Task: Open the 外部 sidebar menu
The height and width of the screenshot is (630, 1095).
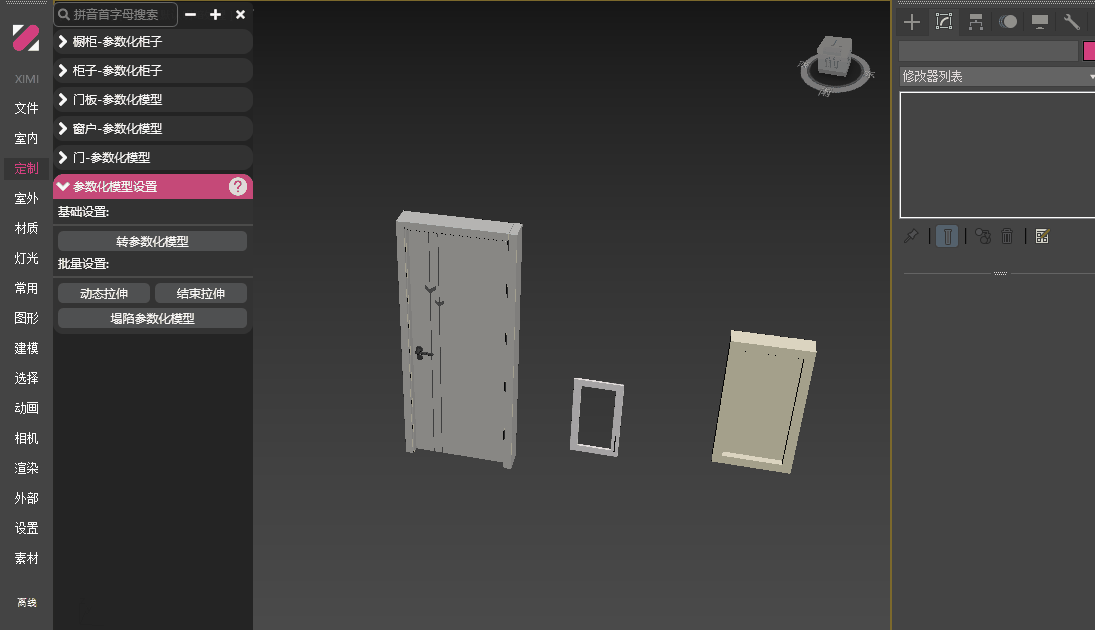Action: [27, 499]
